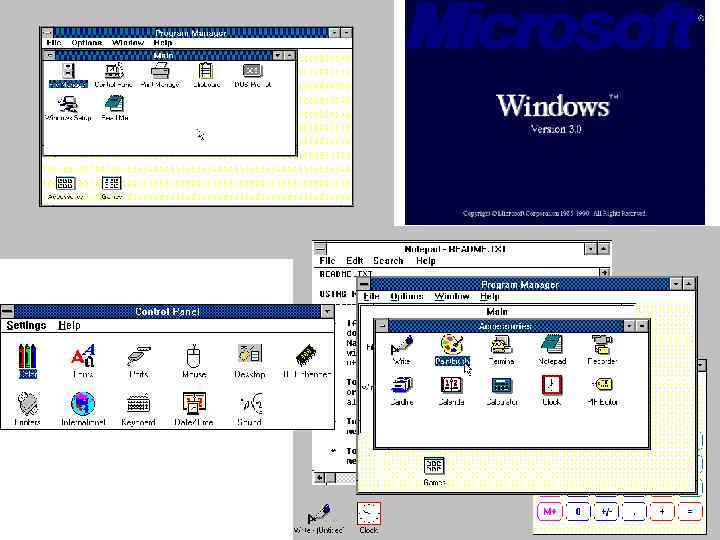Launch Cardfile from the Accessories group
The width and height of the screenshot is (720, 540).
point(402,391)
